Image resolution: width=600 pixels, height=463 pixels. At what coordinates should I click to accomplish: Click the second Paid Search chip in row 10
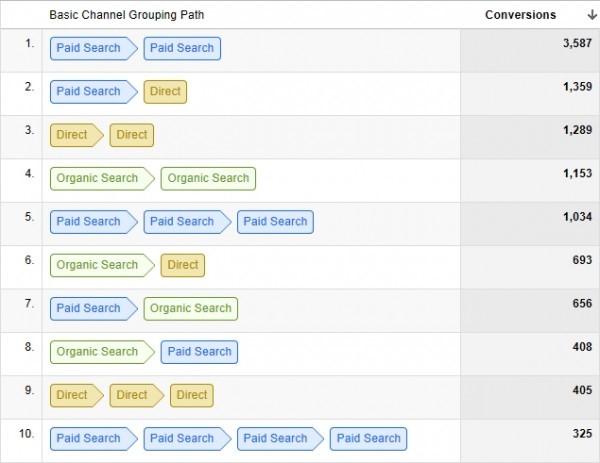click(187, 439)
